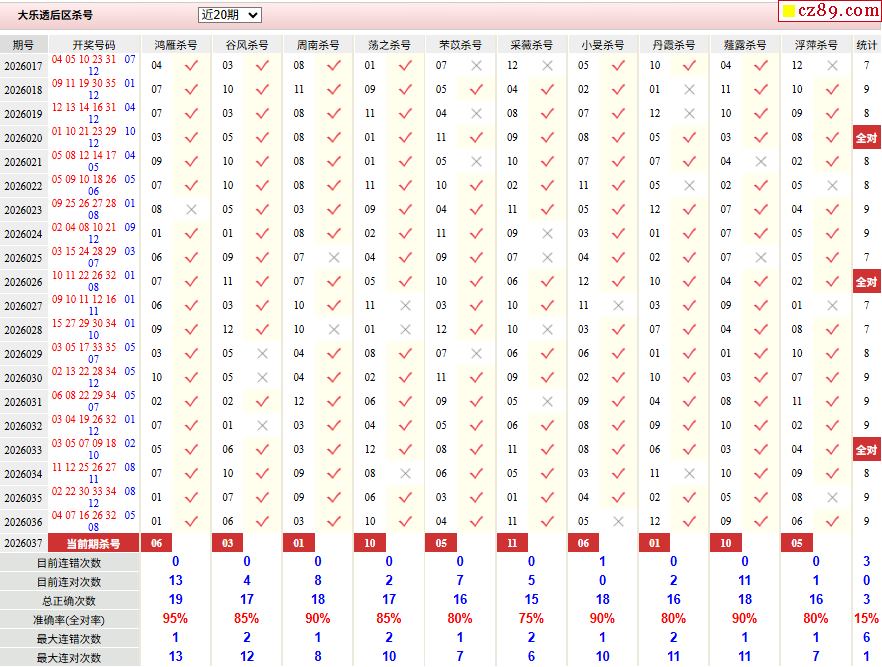Click the cz89.com logo

pos(829,11)
